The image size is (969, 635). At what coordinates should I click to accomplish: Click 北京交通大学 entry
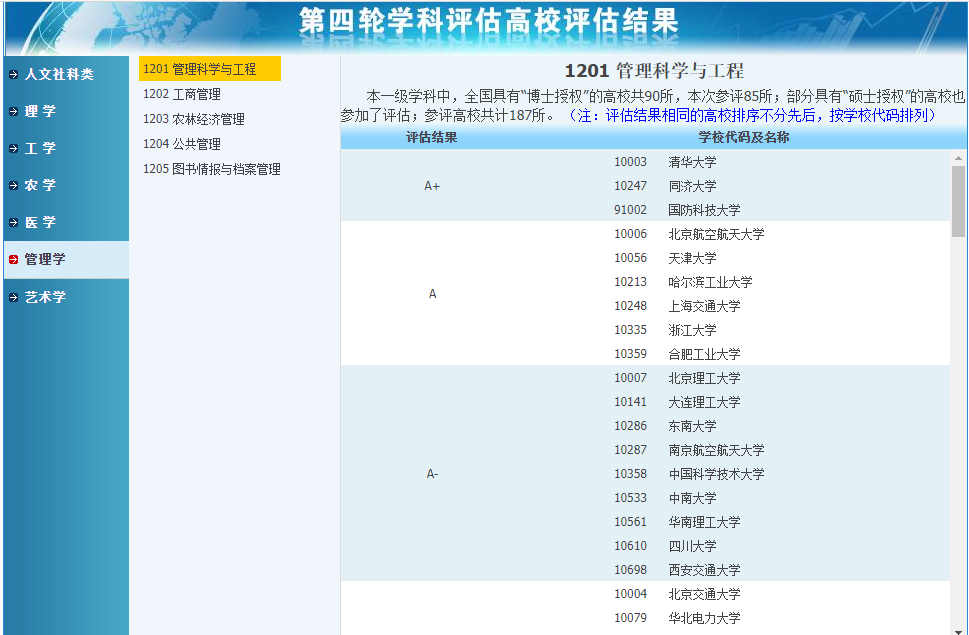coord(704,594)
